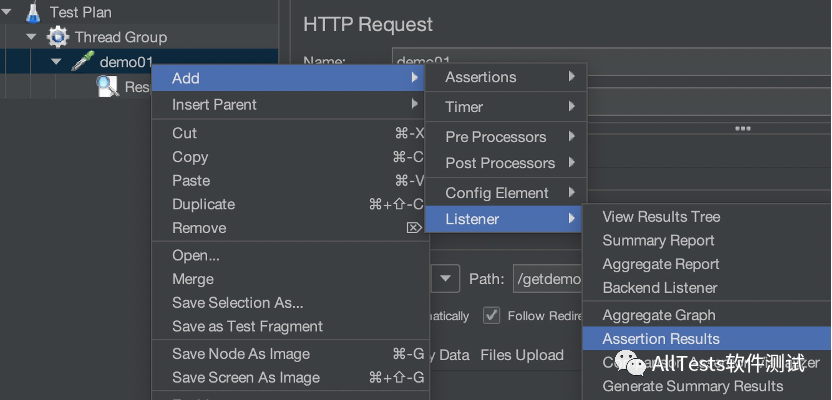The width and height of the screenshot is (832, 400).
Task: Choose Save Node As Image
Action: pyautogui.click(x=241, y=353)
